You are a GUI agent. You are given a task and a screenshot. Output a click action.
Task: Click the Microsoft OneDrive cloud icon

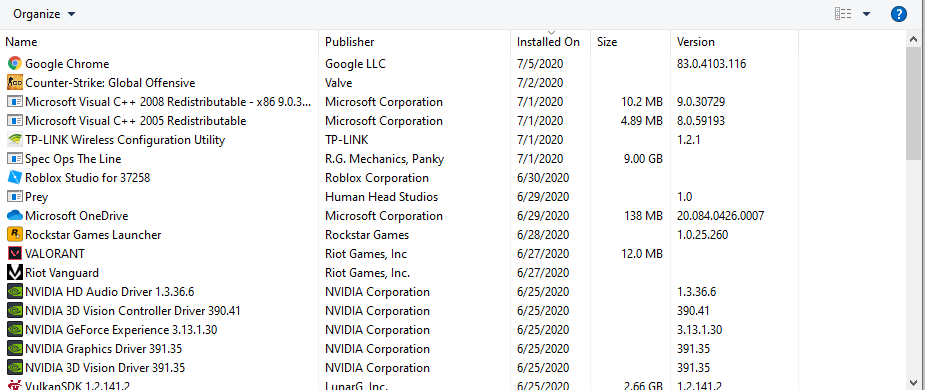(15, 216)
